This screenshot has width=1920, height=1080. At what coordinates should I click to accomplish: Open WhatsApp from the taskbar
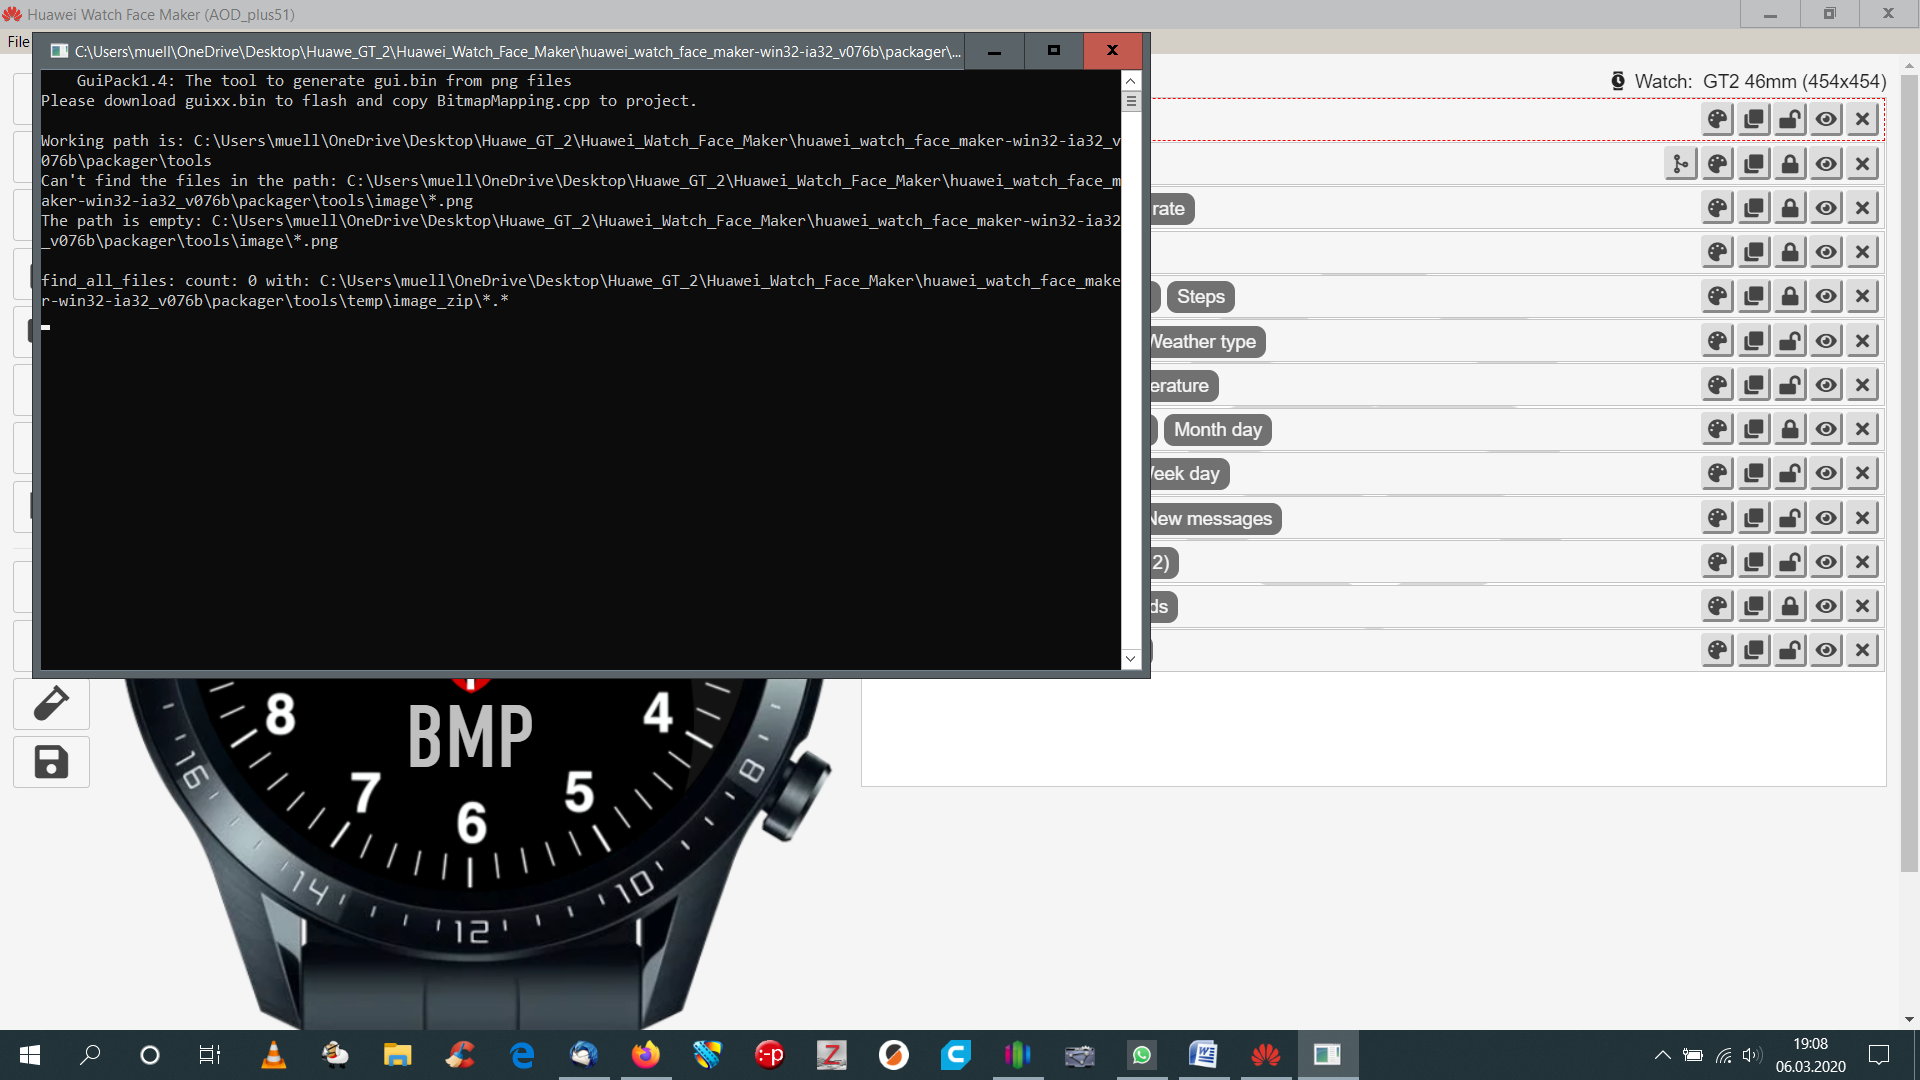tap(1142, 1055)
